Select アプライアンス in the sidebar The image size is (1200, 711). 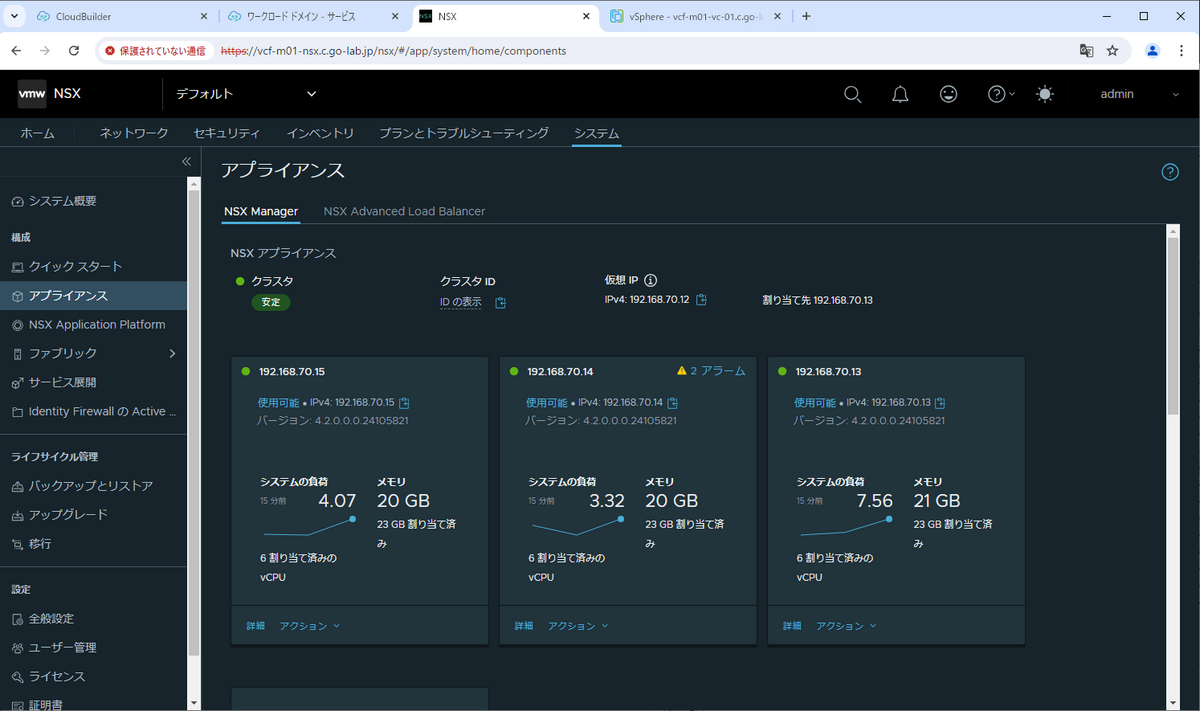click(93, 296)
